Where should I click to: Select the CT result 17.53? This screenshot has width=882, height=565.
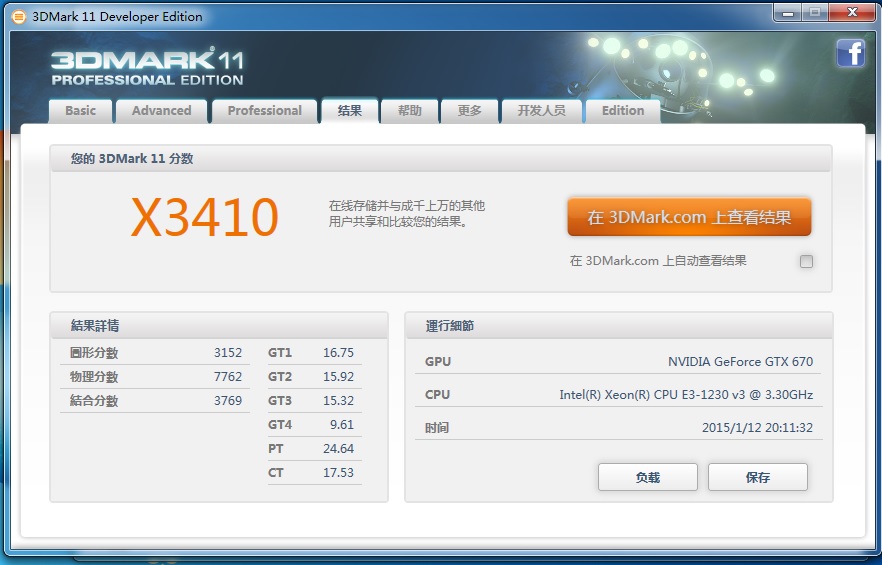(338, 473)
